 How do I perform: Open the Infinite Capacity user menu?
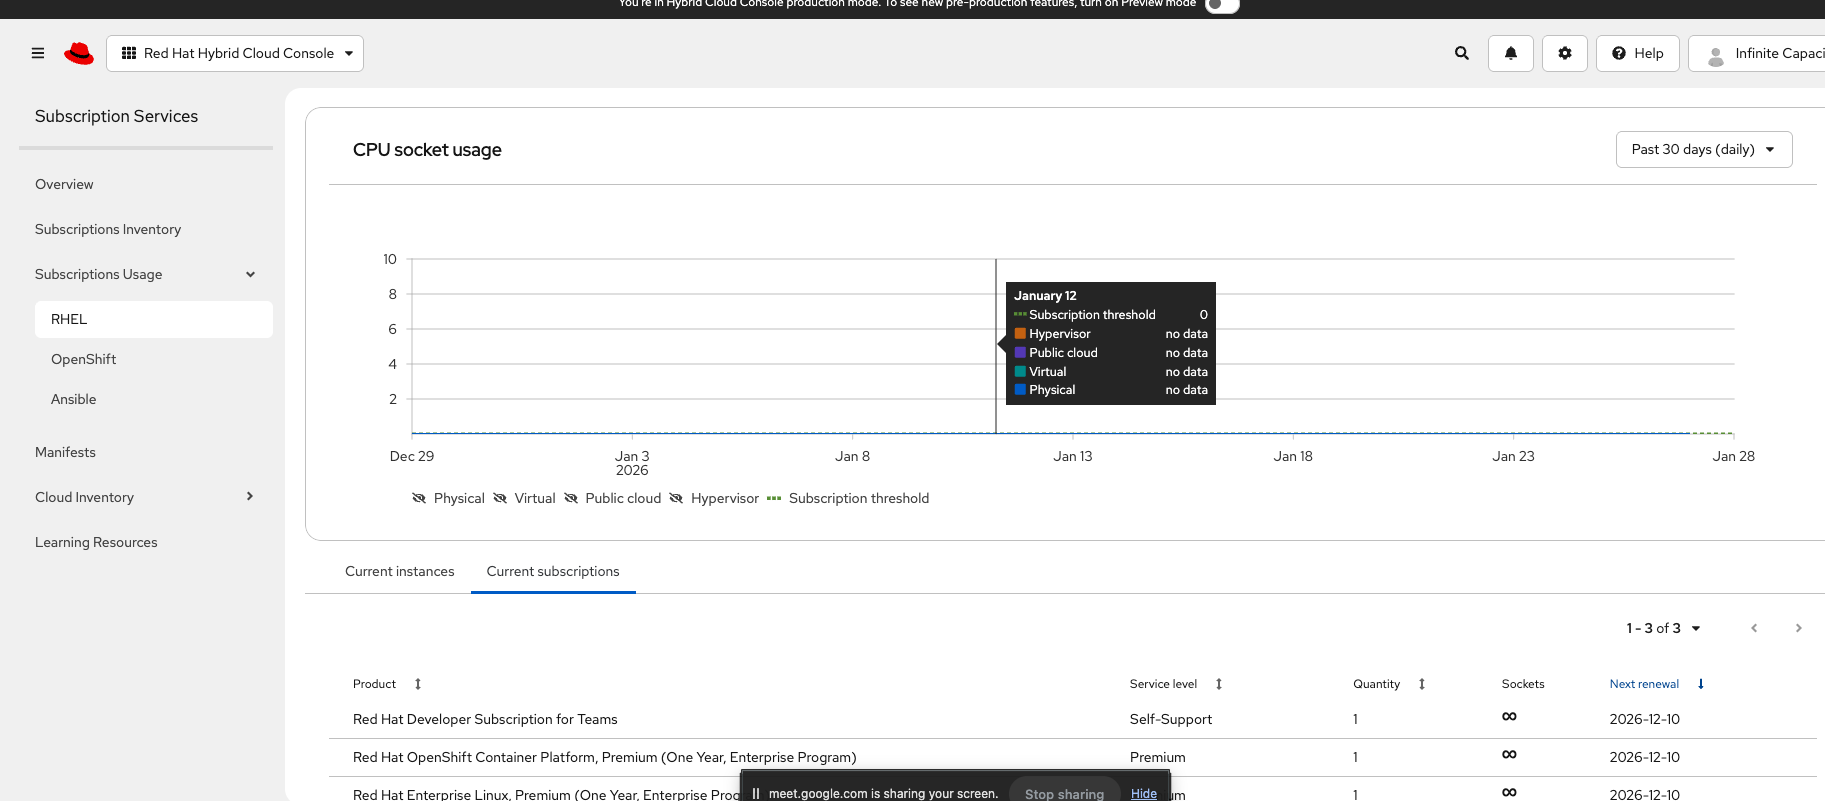click(x=1757, y=53)
